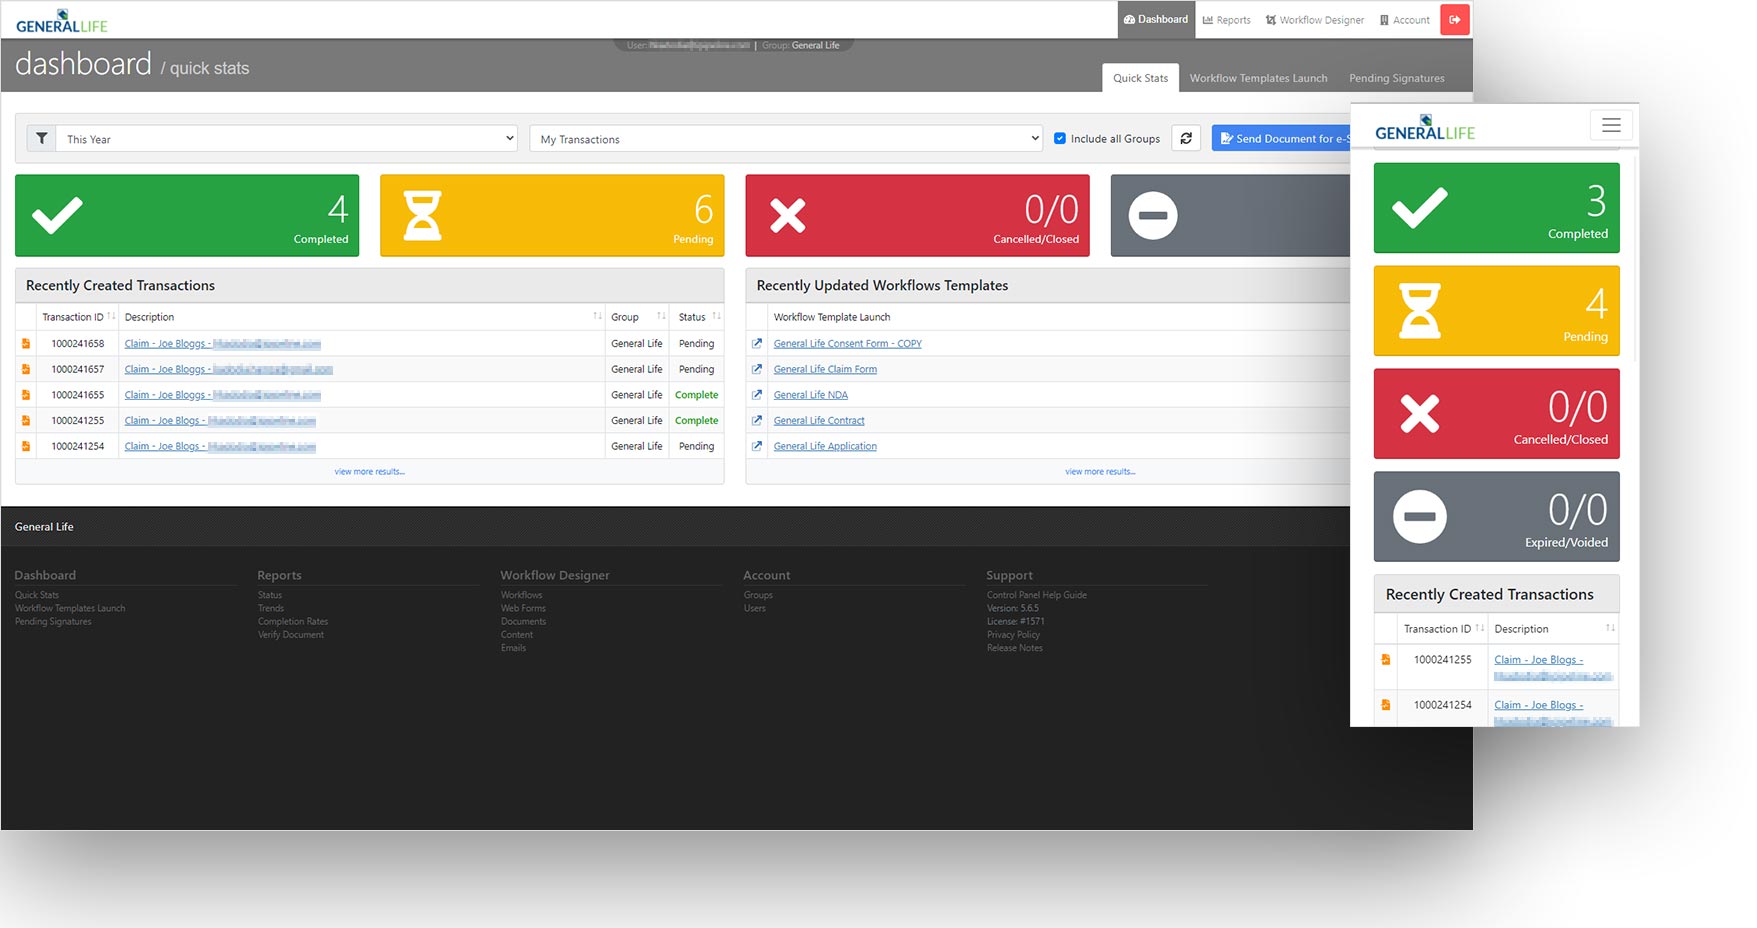Screen dimensions: 1757x928
Task: Click the document icon for transaction 1000241658
Action: click(25, 343)
